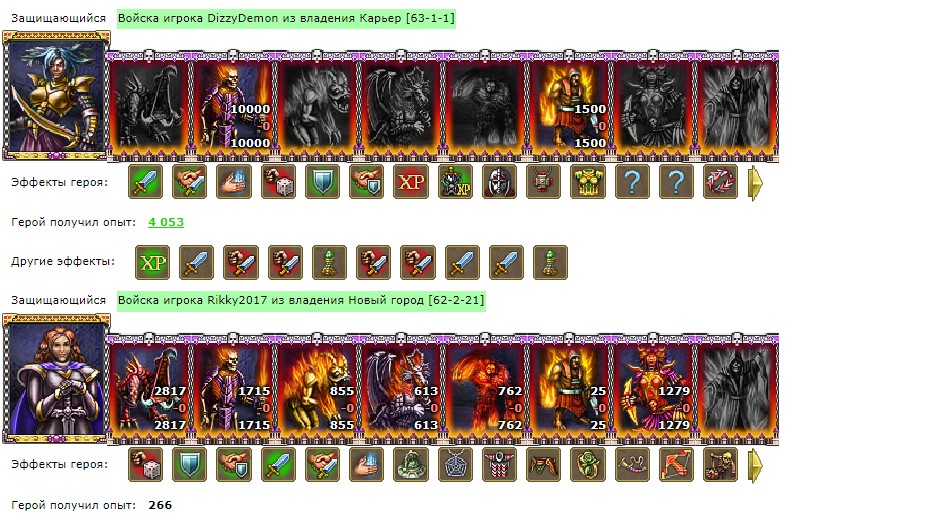Select DizzyDemon's blue-haired hero portrait
Screen dimensions: 949x521
pos(56,96)
